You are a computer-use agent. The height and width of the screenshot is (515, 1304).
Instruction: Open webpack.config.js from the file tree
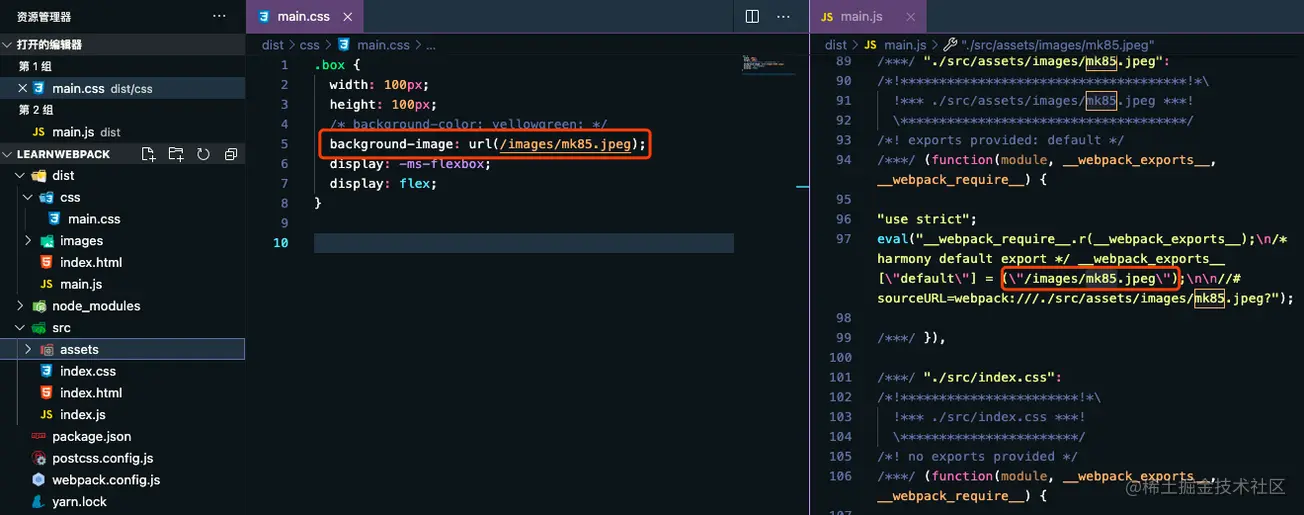click(x=106, y=480)
